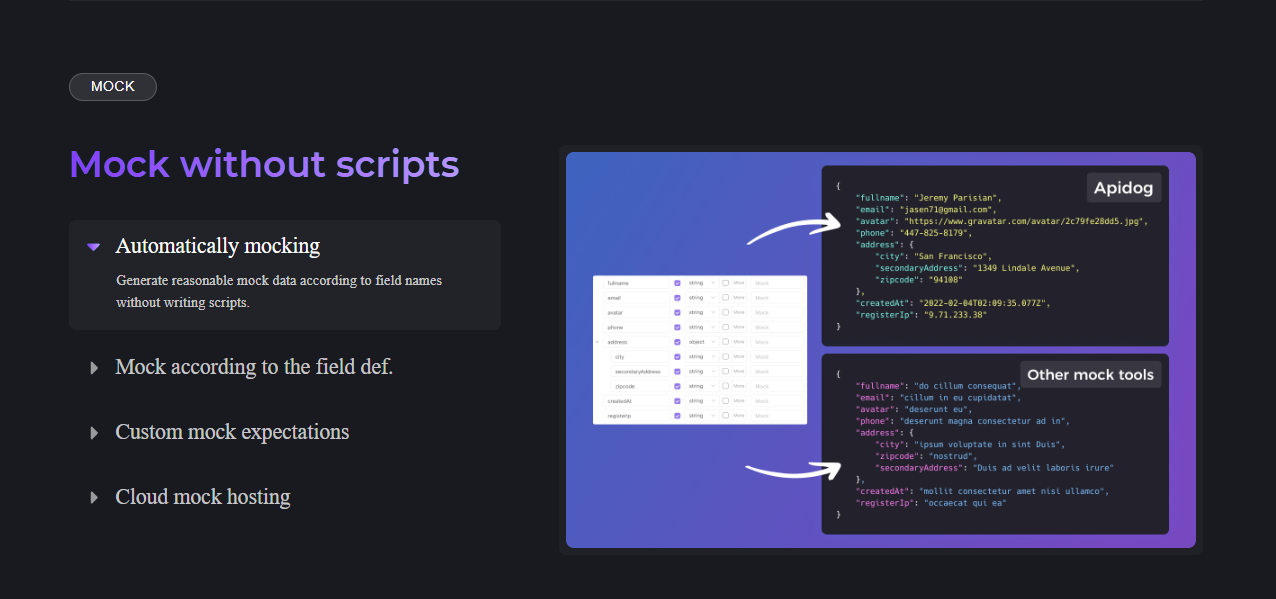Click the Mock input field in createdAt row
Viewport: 1276px width, 599px height.
(777, 401)
